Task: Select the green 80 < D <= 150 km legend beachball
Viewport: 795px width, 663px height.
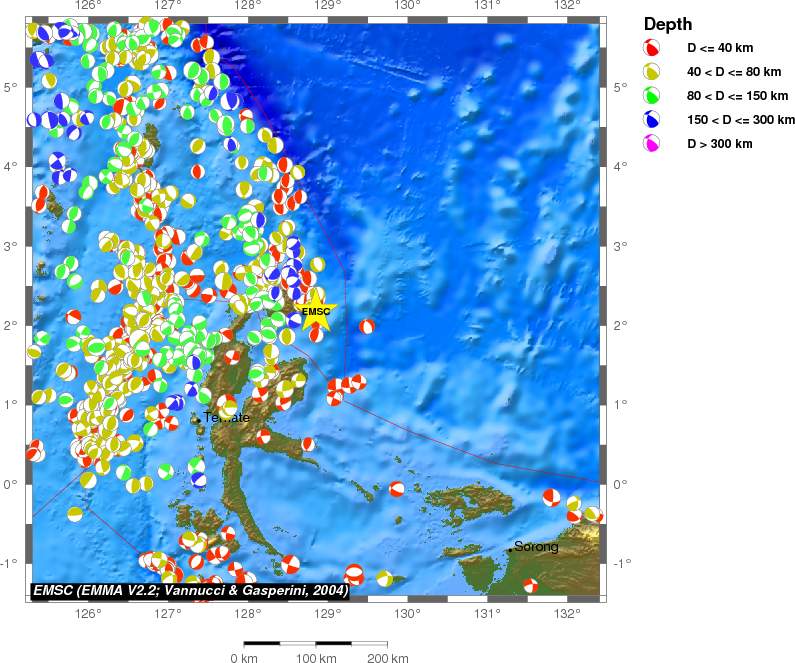Action: point(651,95)
